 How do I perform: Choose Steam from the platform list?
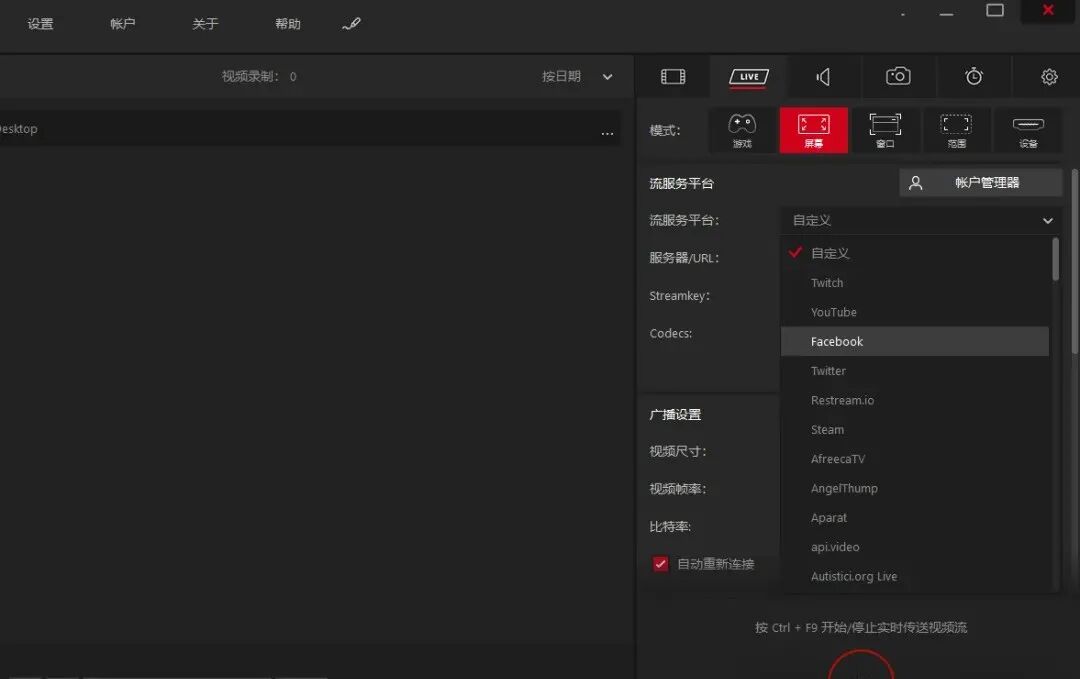point(915,430)
